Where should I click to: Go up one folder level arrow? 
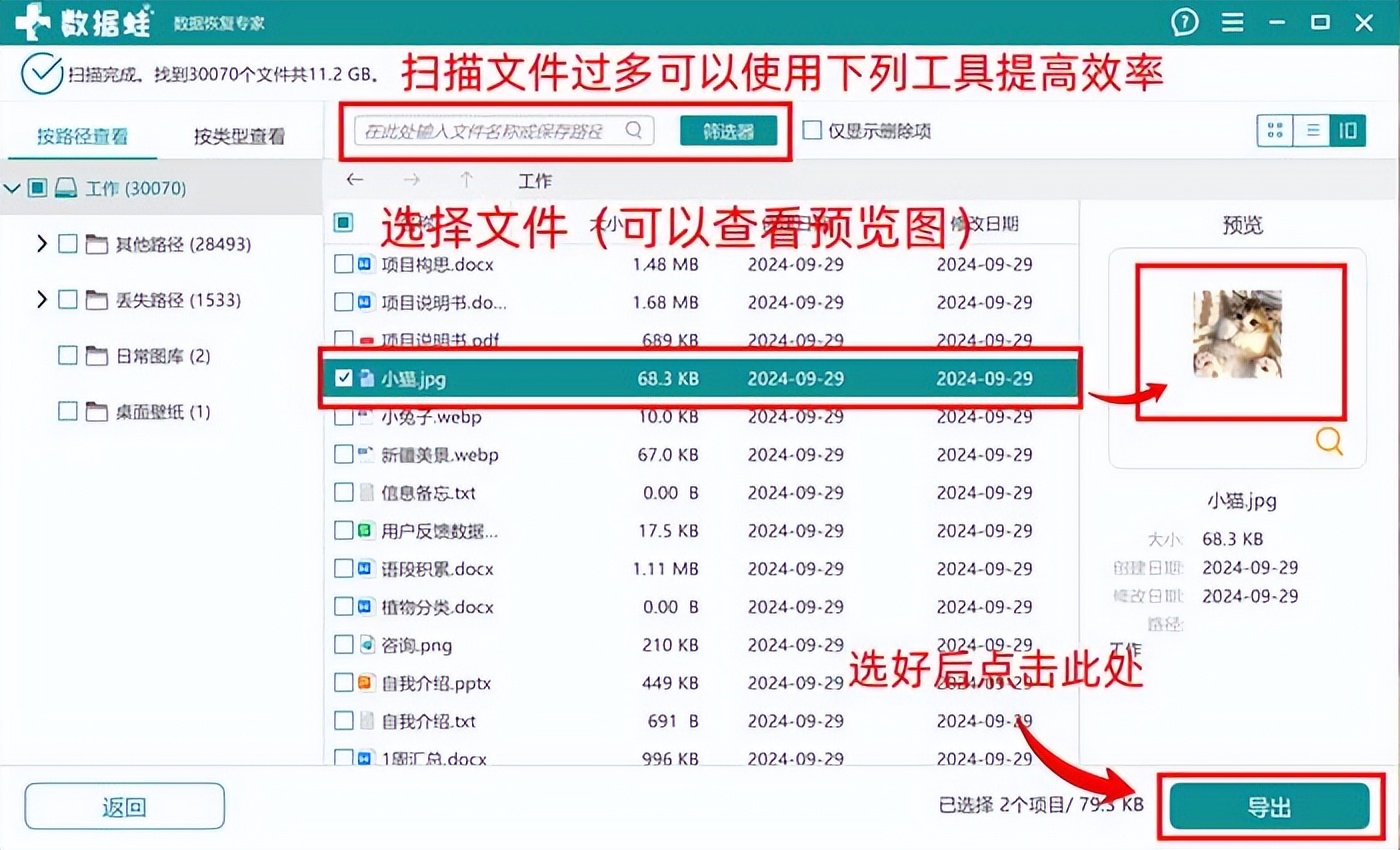(466, 181)
